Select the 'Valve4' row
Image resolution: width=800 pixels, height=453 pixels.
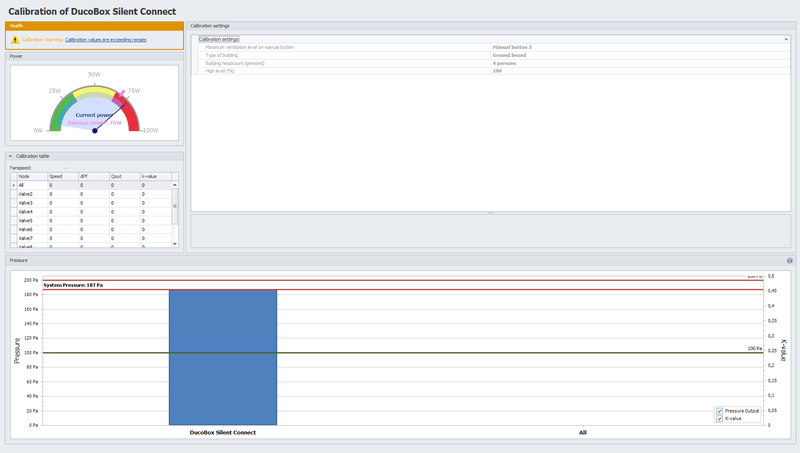coord(91,212)
